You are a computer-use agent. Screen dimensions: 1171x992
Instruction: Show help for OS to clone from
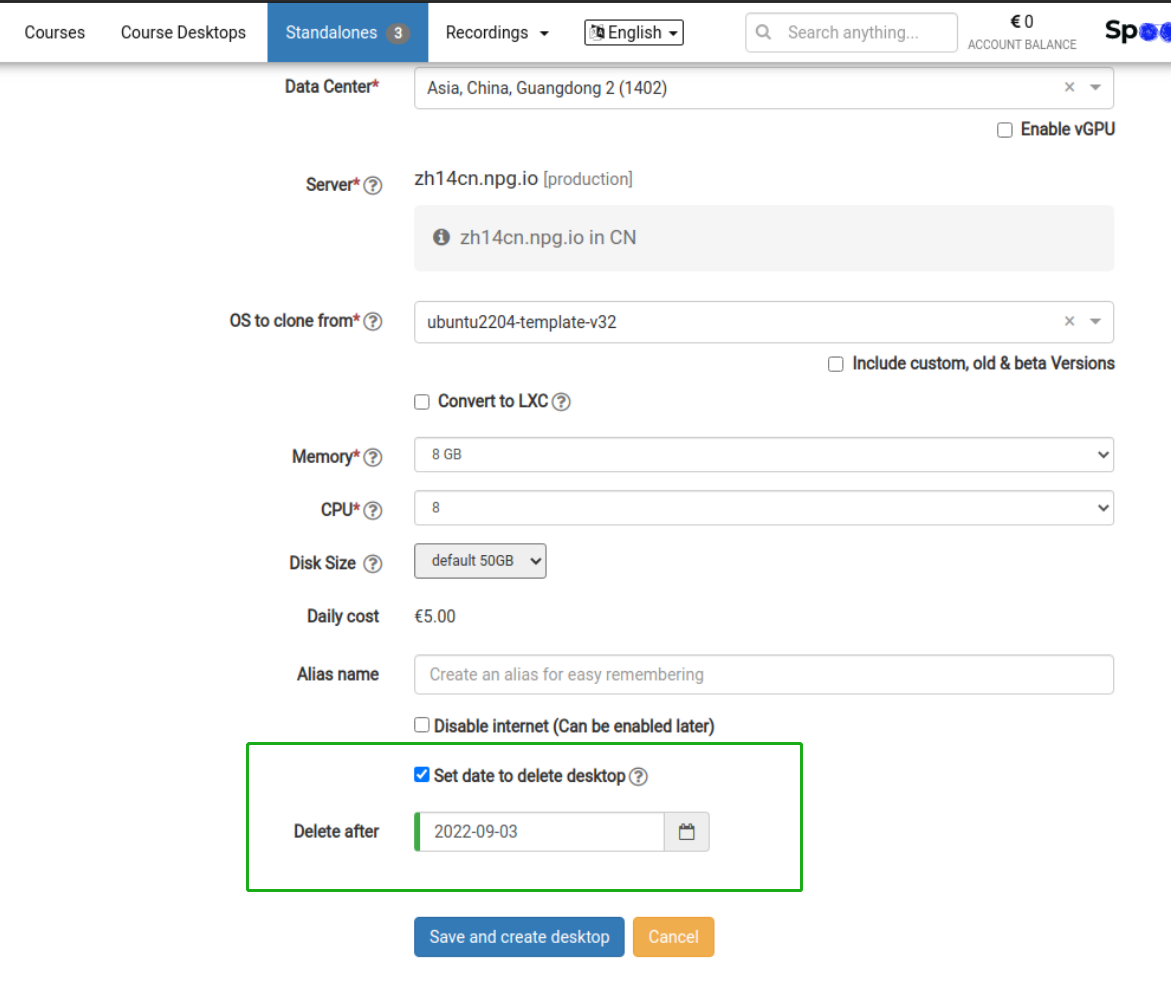tap(373, 321)
